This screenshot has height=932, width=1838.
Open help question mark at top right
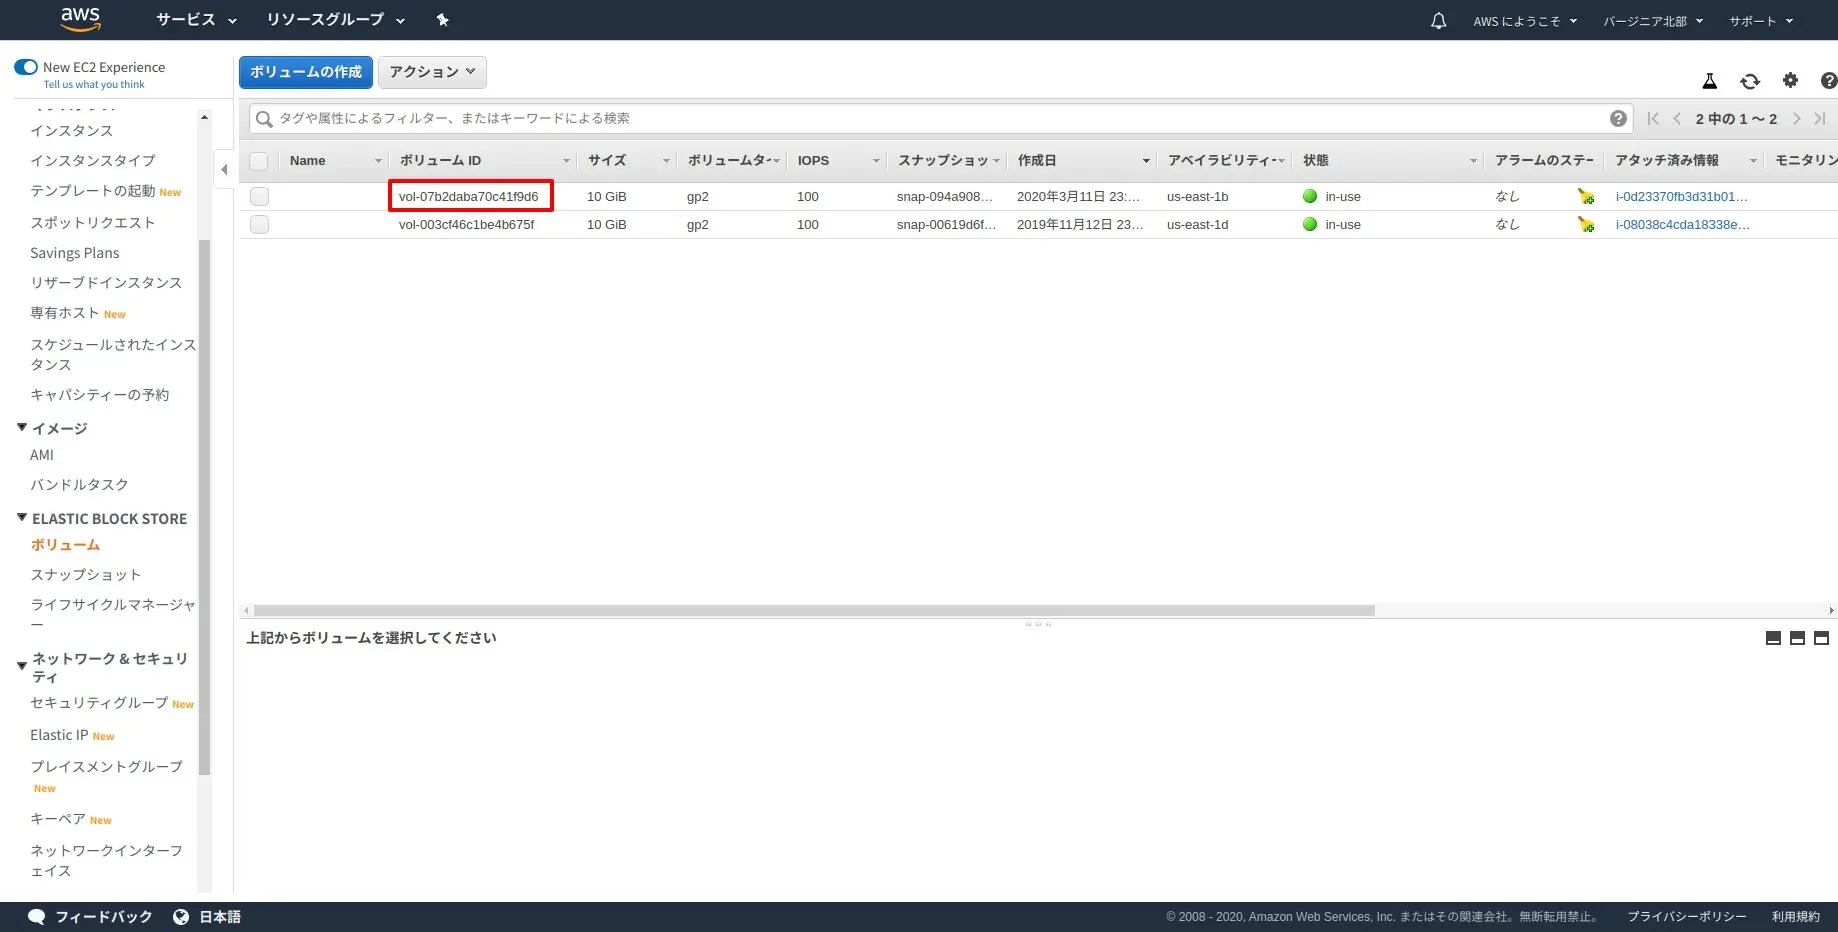click(x=1829, y=81)
